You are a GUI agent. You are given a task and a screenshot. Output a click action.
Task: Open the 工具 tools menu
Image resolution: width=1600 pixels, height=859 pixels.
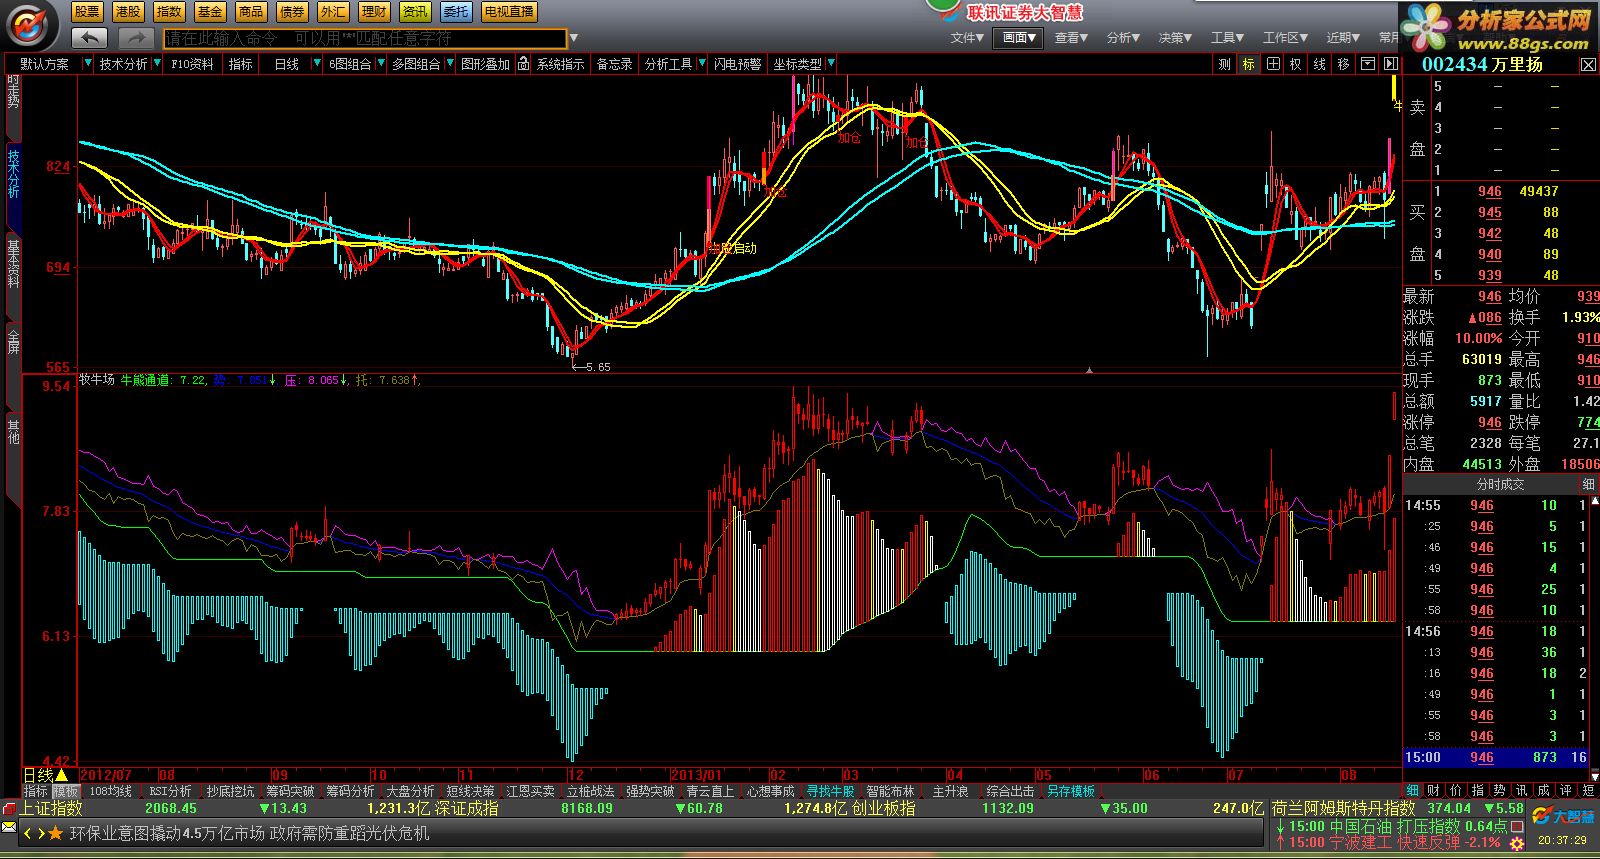1227,38
